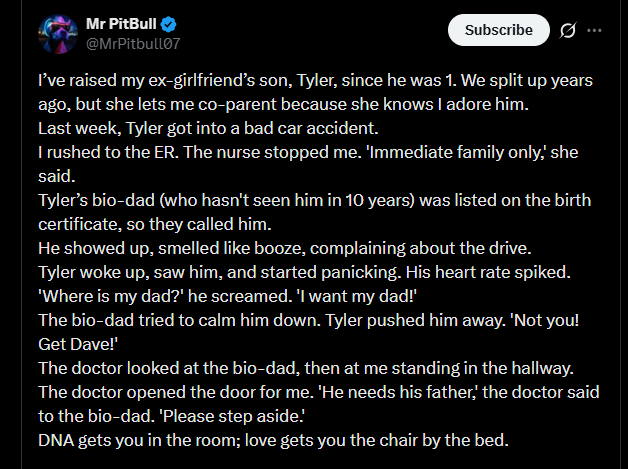Click the Grok slash-circle icon
This screenshot has height=469, width=628.
[568, 30]
